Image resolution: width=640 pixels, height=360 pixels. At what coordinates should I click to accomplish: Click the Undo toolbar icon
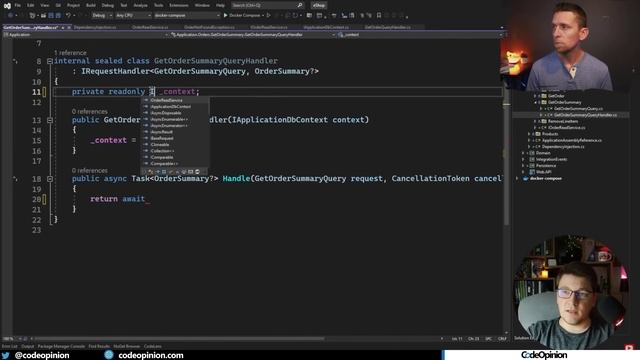coord(68,16)
